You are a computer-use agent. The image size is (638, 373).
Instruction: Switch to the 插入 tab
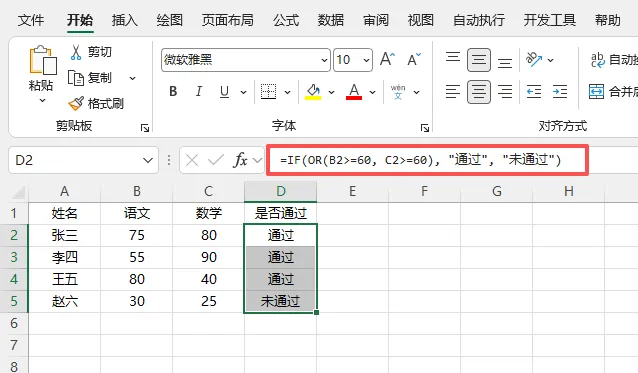[x=125, y=20]
